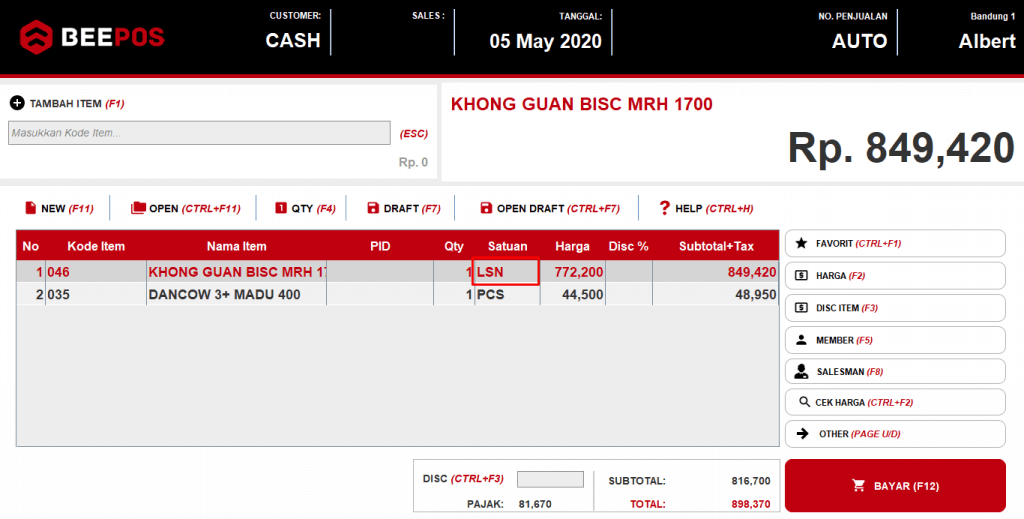Click the Satuan column header
Screen dimensions: 1024x519
tap(507, 246)
